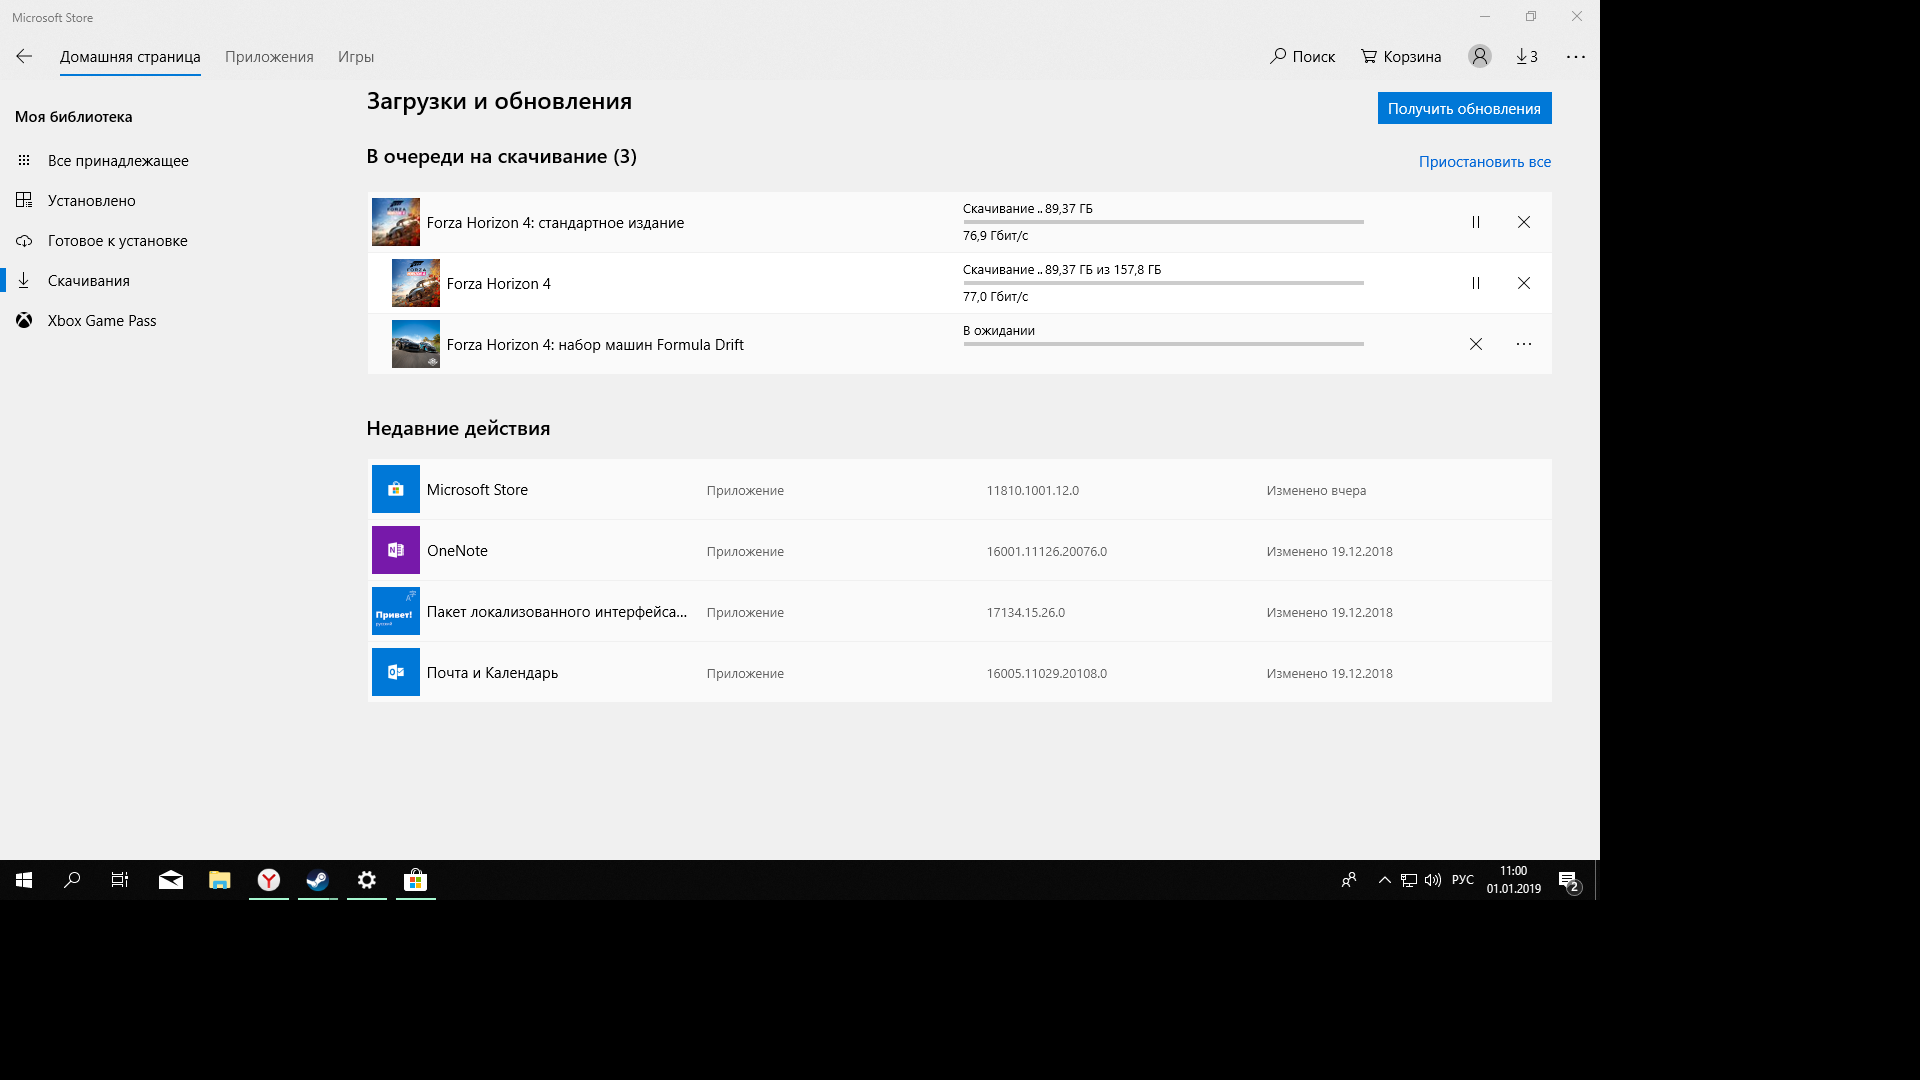
Task: Select Скачивания in the library sidebar
Action: coord(89,281)
